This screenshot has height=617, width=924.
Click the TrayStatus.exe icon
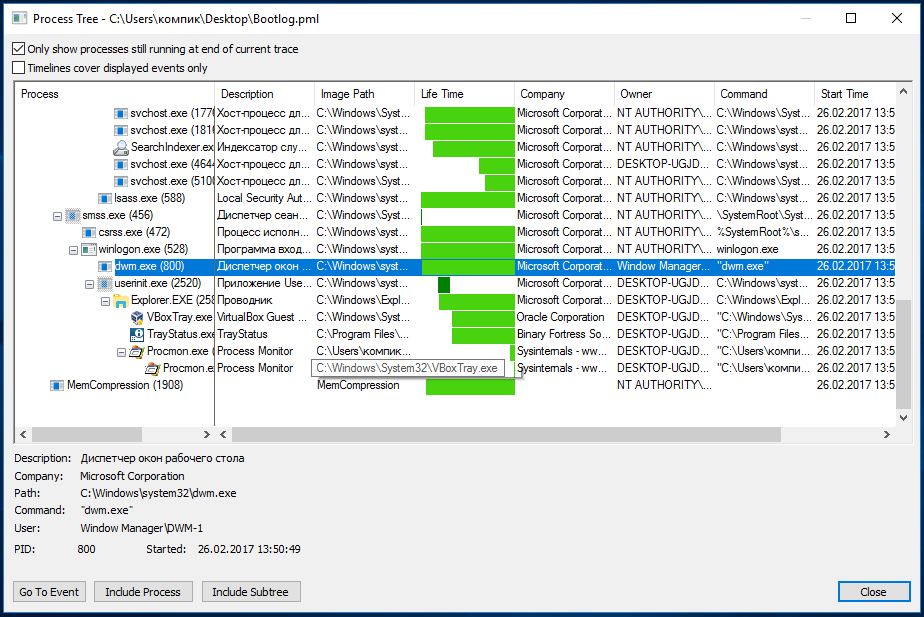pyautogui.click(x=137, y=334)
